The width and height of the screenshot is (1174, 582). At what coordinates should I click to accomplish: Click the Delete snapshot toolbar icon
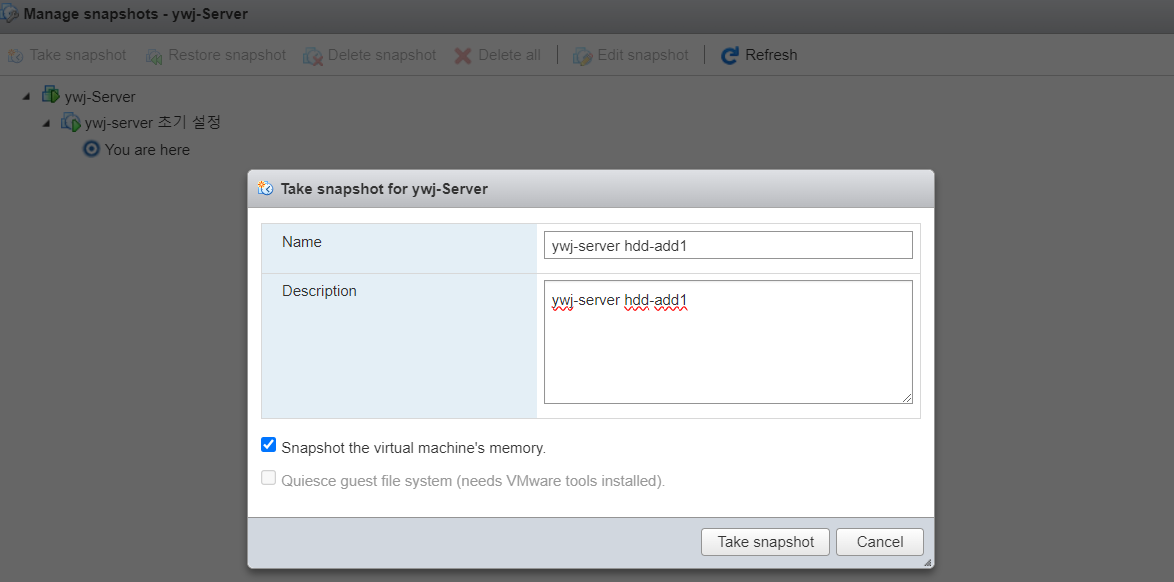pyautogui.click(x=313, y=55)
